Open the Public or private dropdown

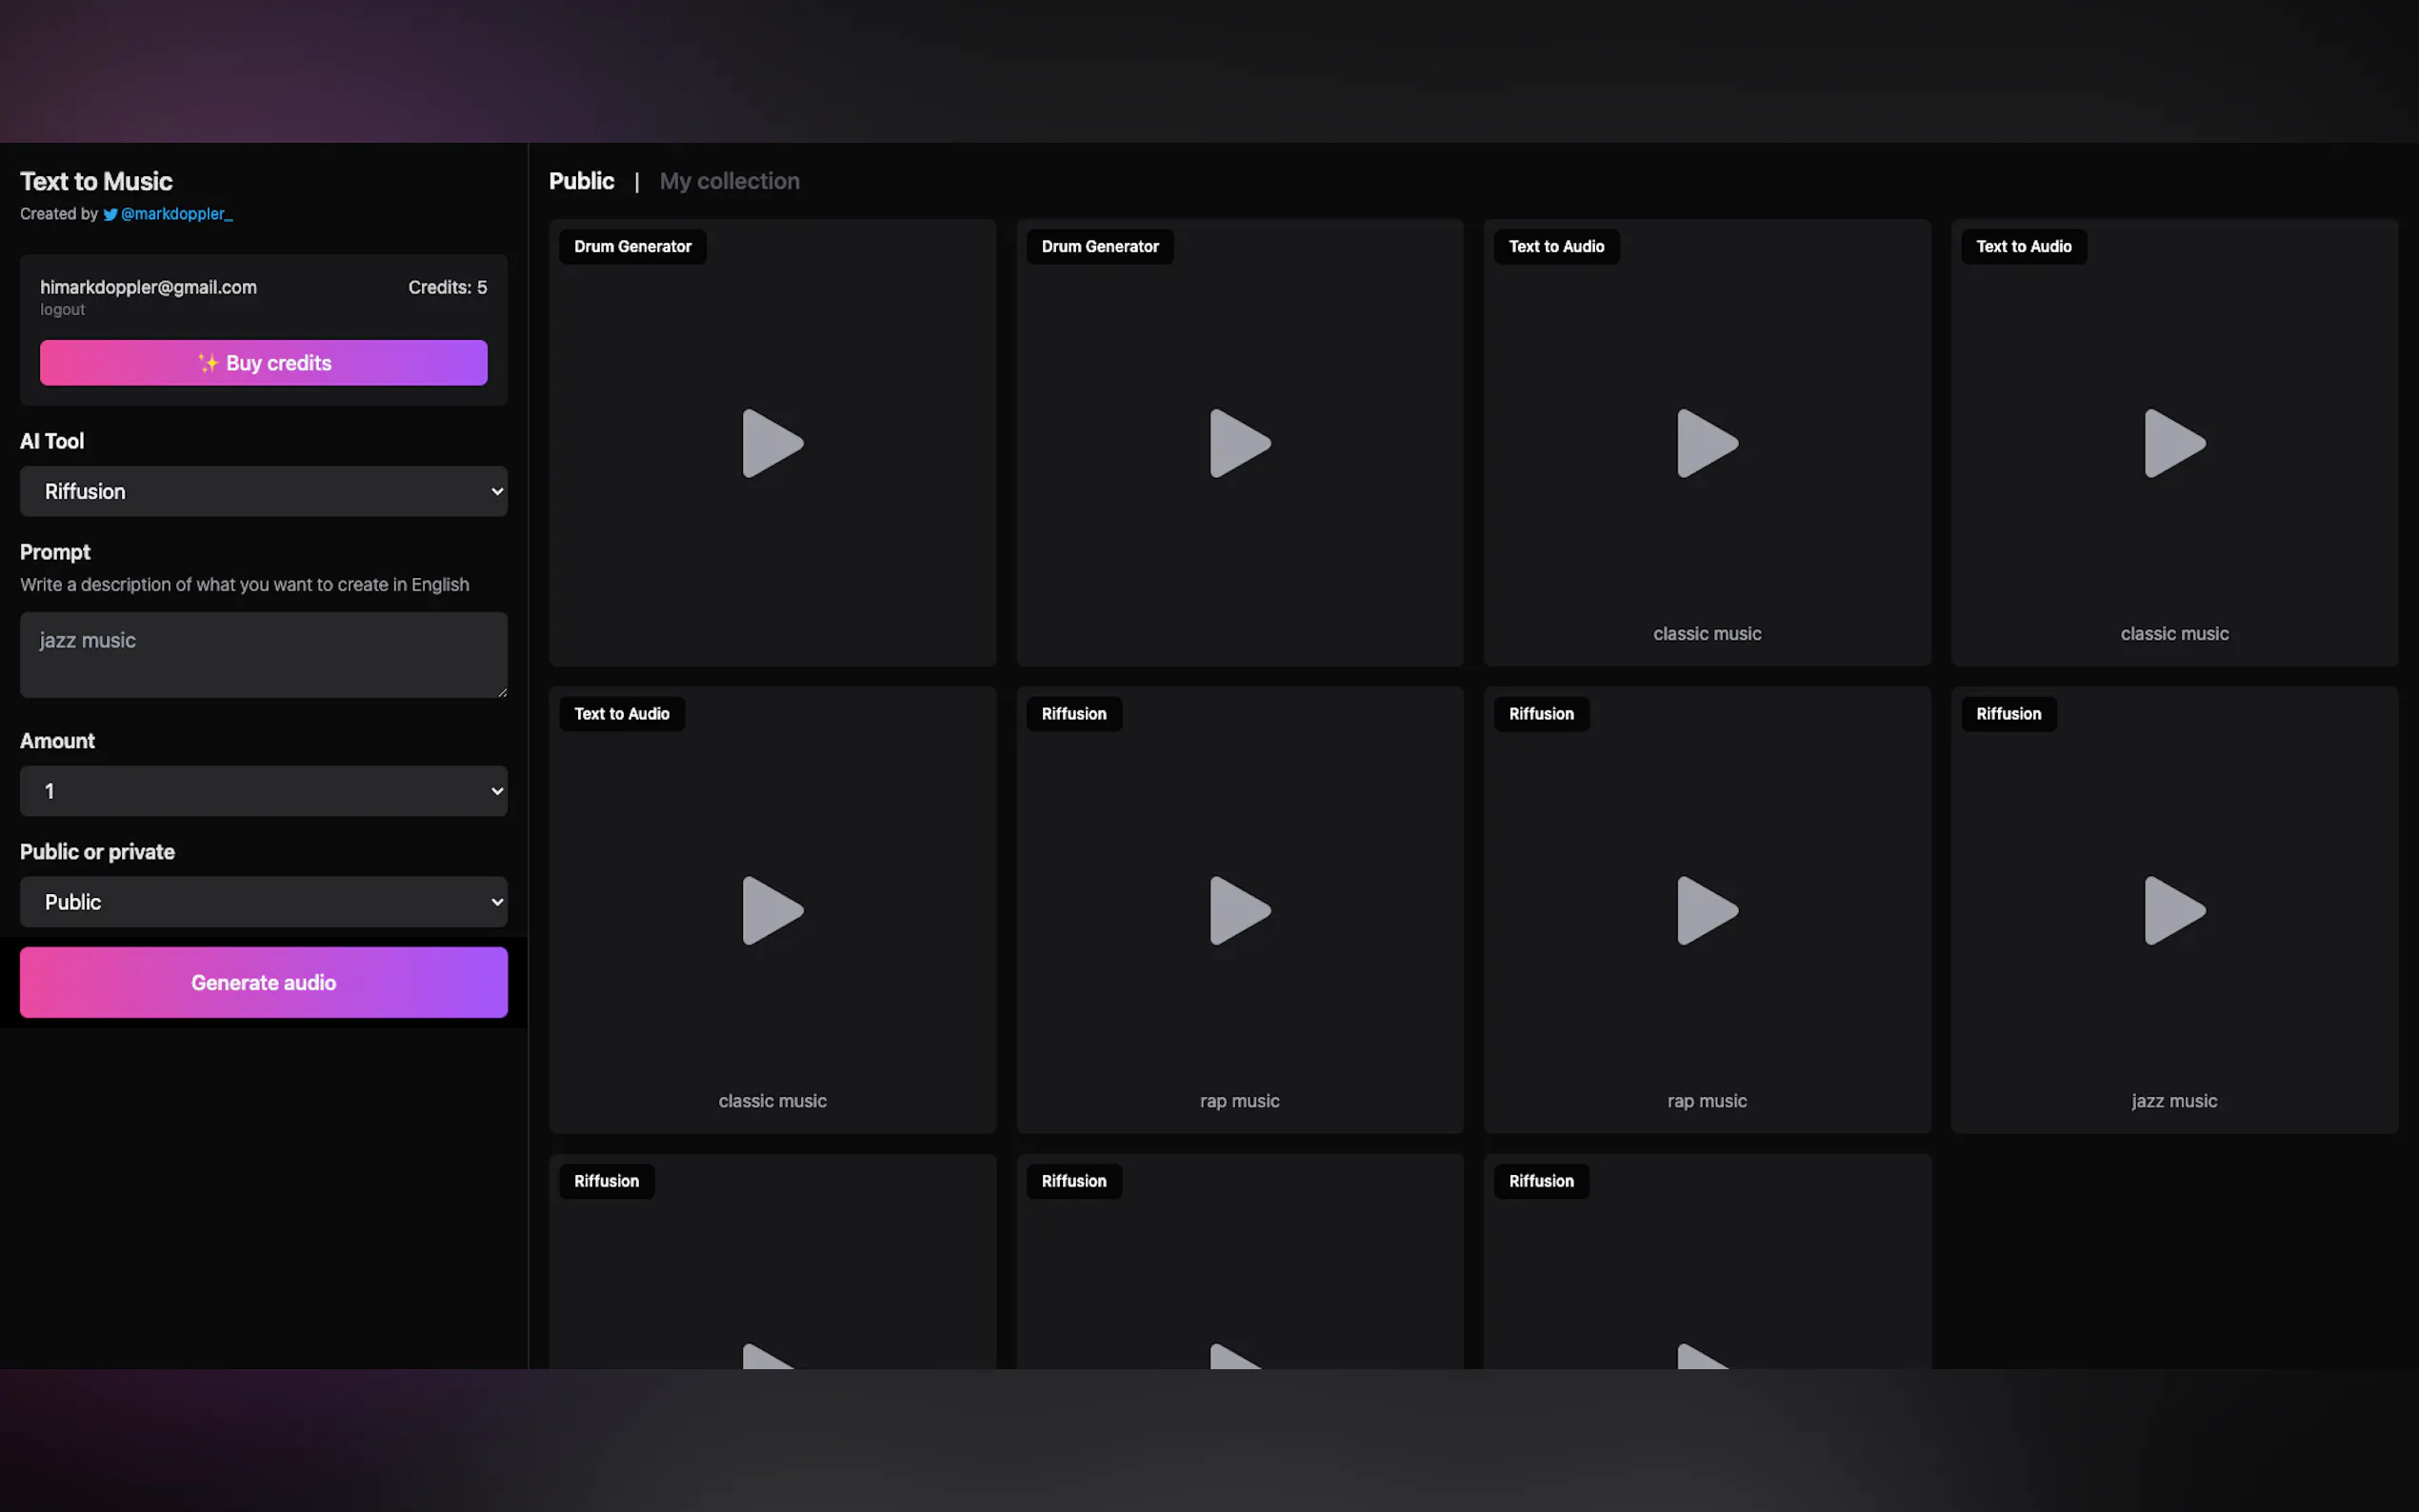pos(263,902)
